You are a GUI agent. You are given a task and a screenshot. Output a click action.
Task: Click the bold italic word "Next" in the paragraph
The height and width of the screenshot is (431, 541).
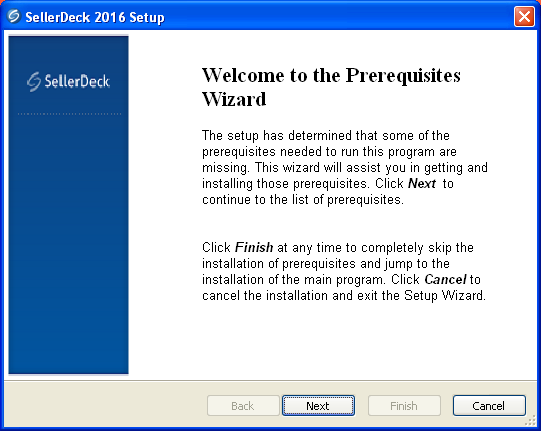click(x=422, y=184)
